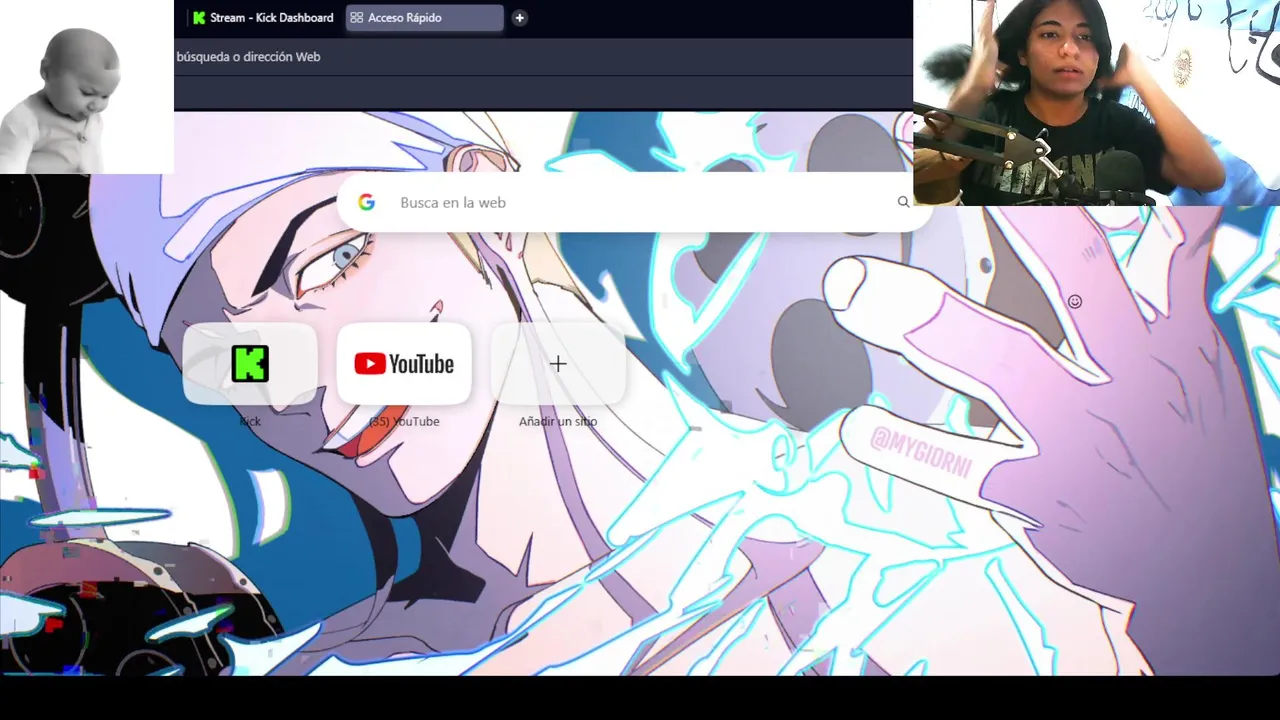Image resolution: width=1280 pixels, height=720 pixels.
Task: Open a new tab with the plus button
Action: point(519,17)
